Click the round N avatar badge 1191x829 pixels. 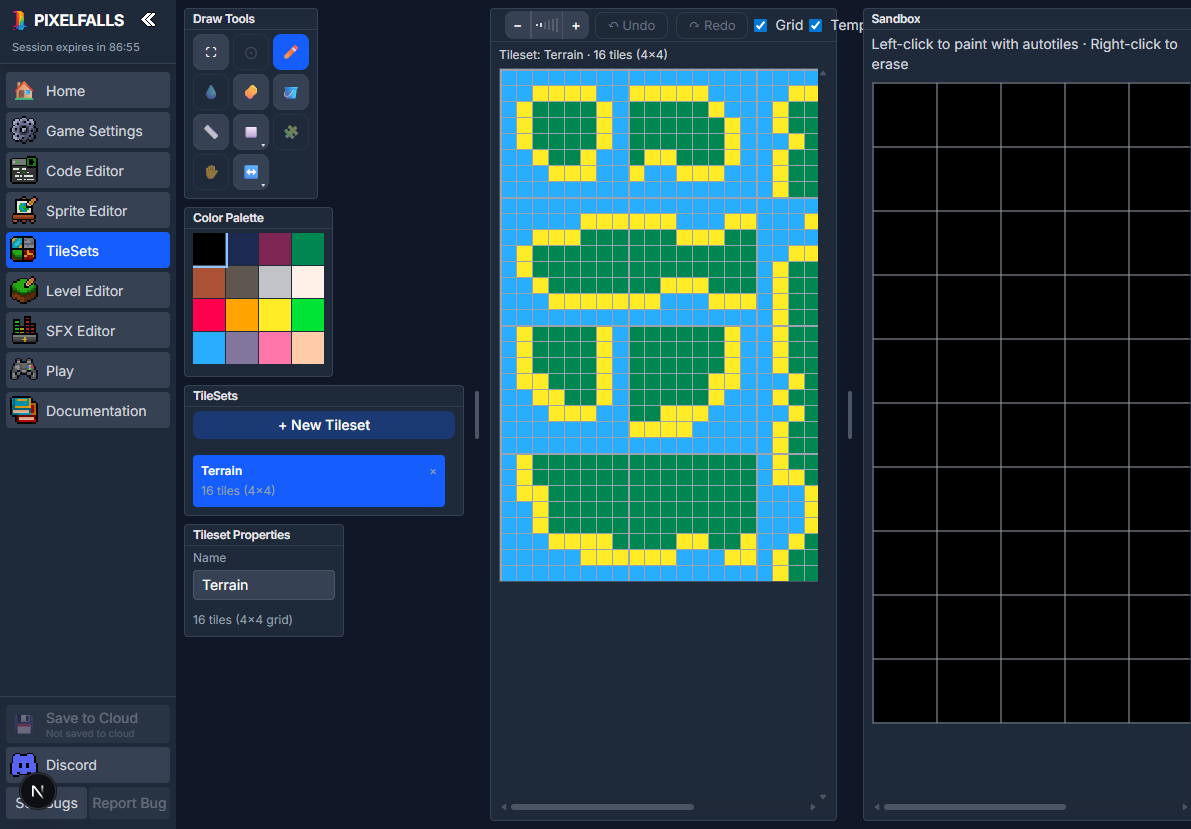point(37,791)
